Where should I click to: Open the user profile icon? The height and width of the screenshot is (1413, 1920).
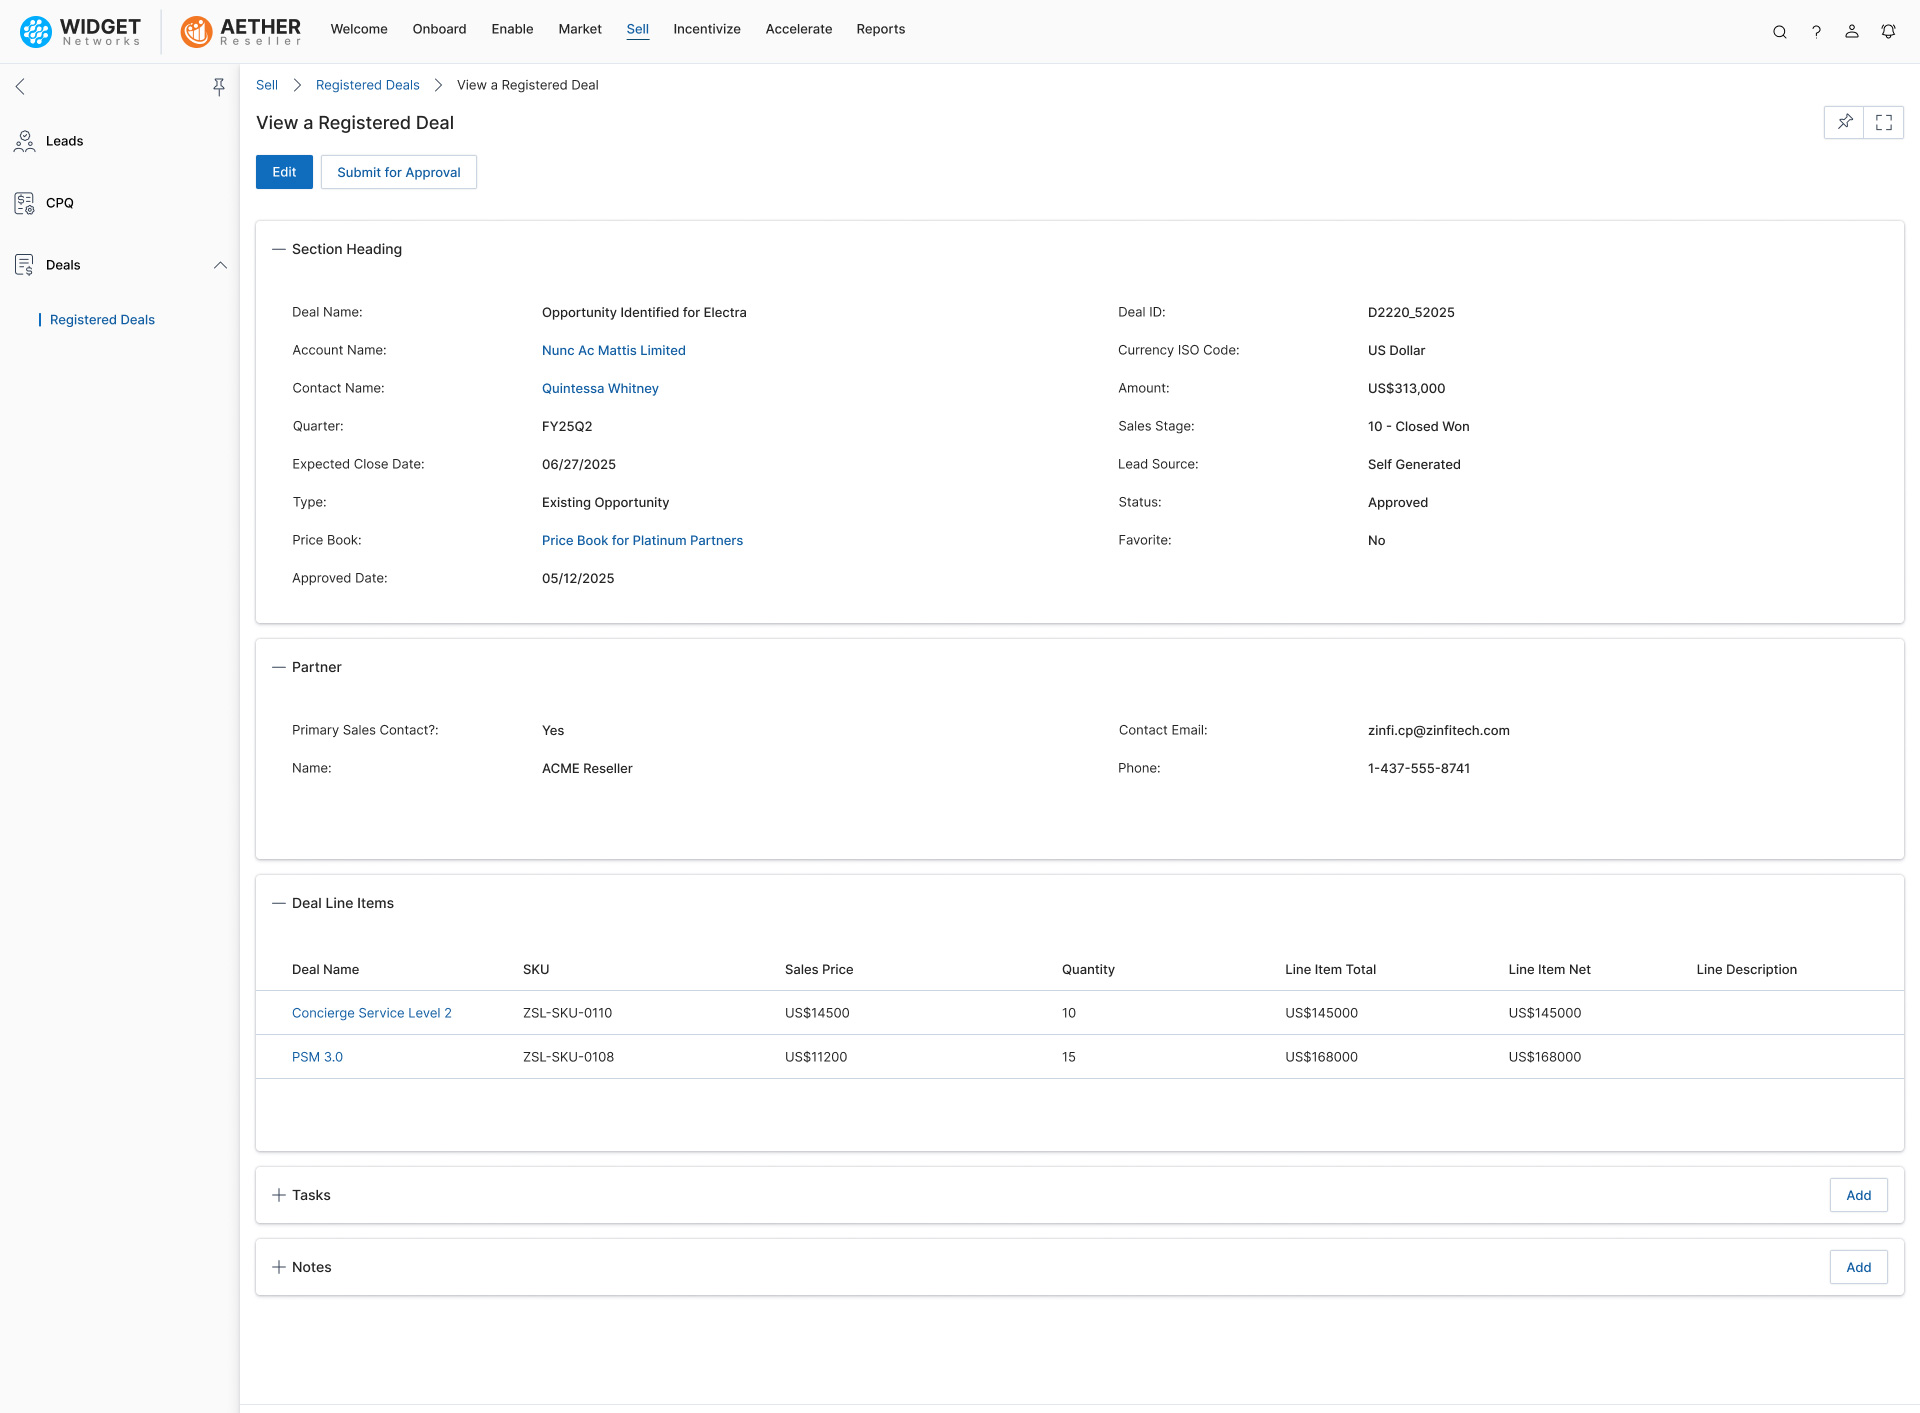1852,31
